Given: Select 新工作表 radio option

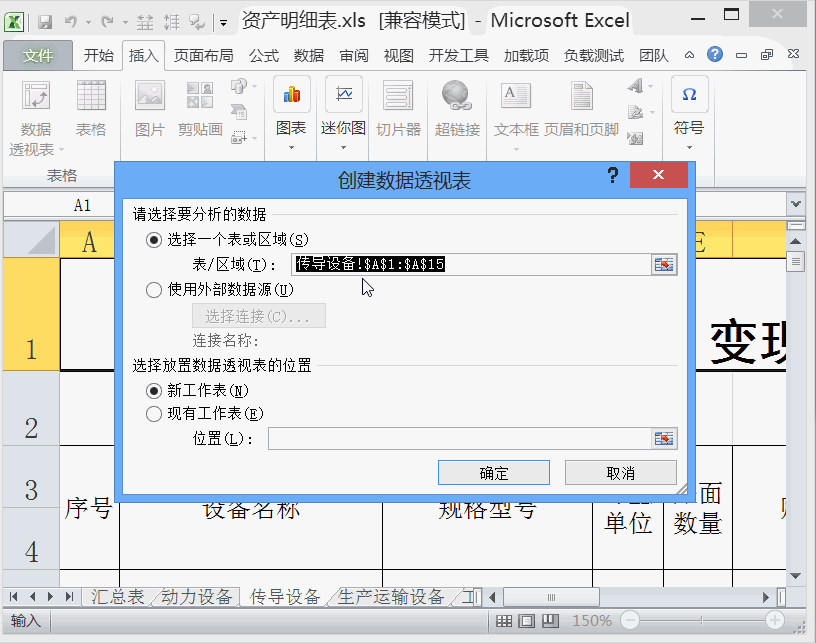Looking at the screenshot, I should [x=154, y=391].
